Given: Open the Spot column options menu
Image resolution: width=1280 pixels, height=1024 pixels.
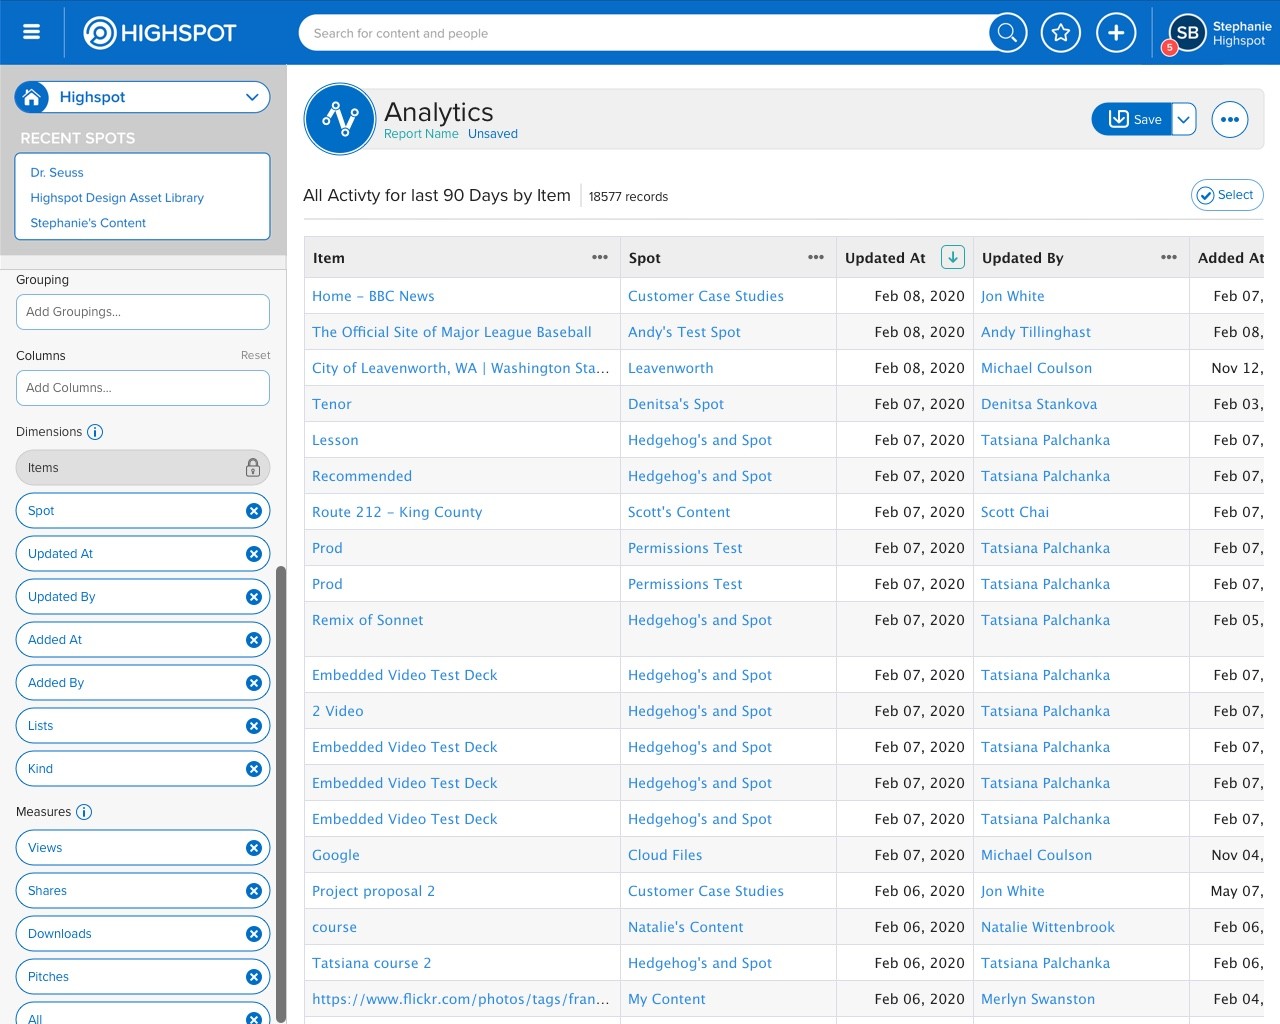Looking at the screenshot, I should click(x=816, y=257).
